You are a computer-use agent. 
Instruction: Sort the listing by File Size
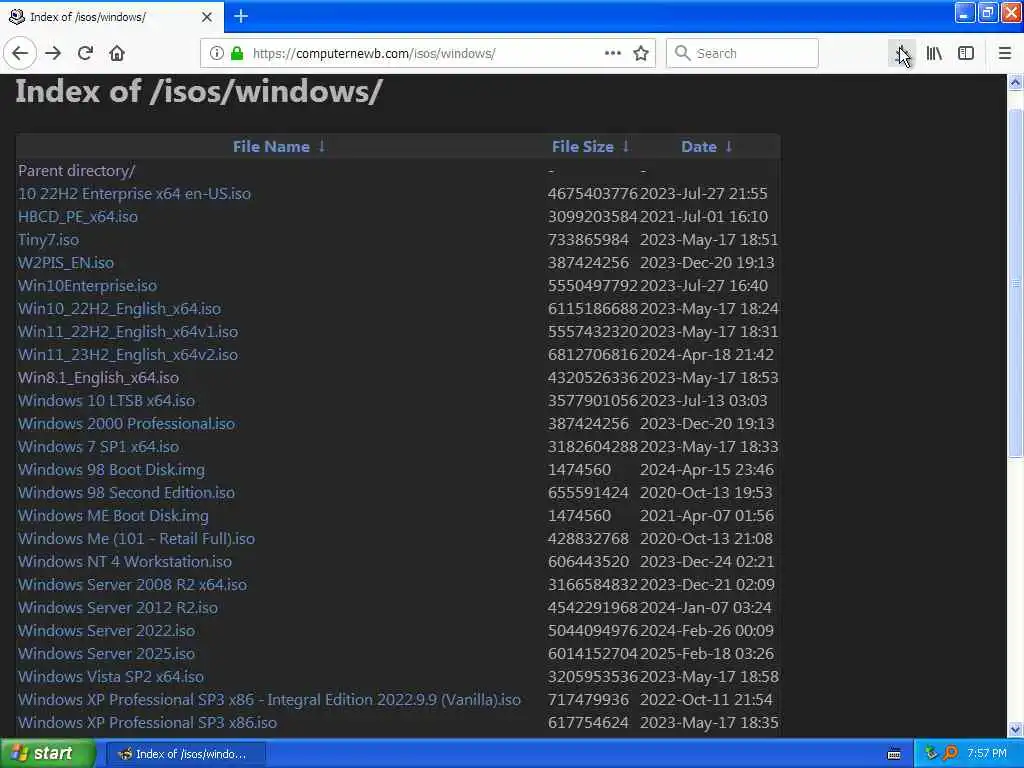point(583,146)
